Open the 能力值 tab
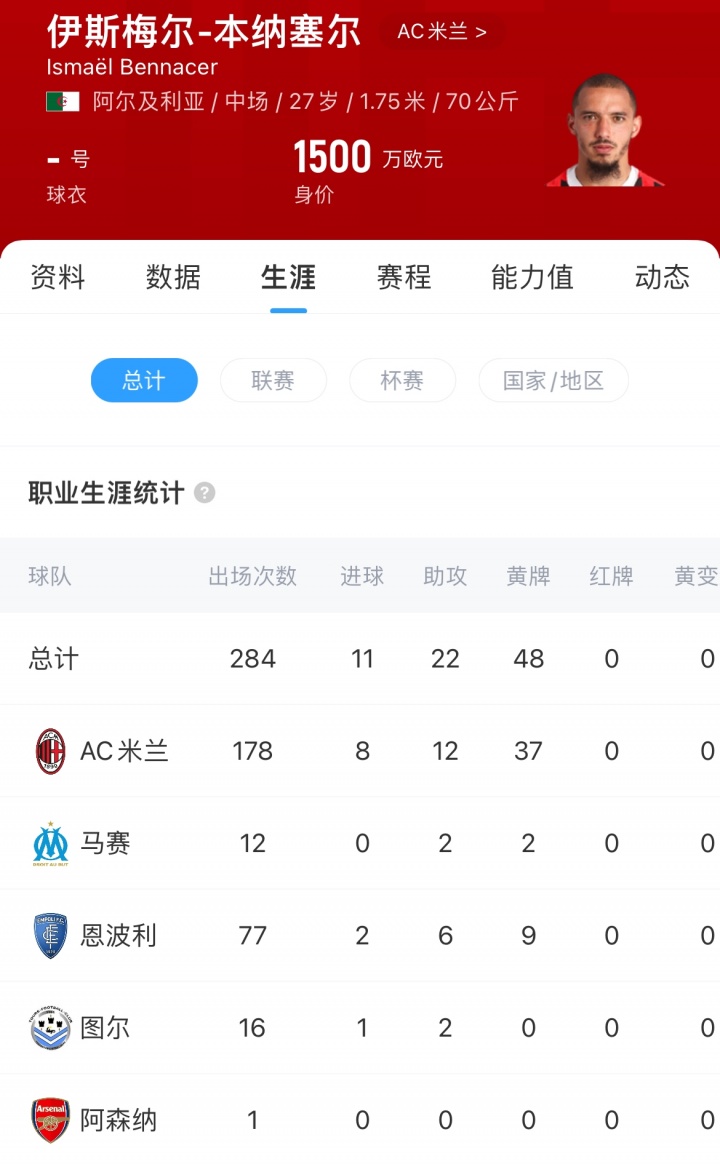 click(532, 277)
